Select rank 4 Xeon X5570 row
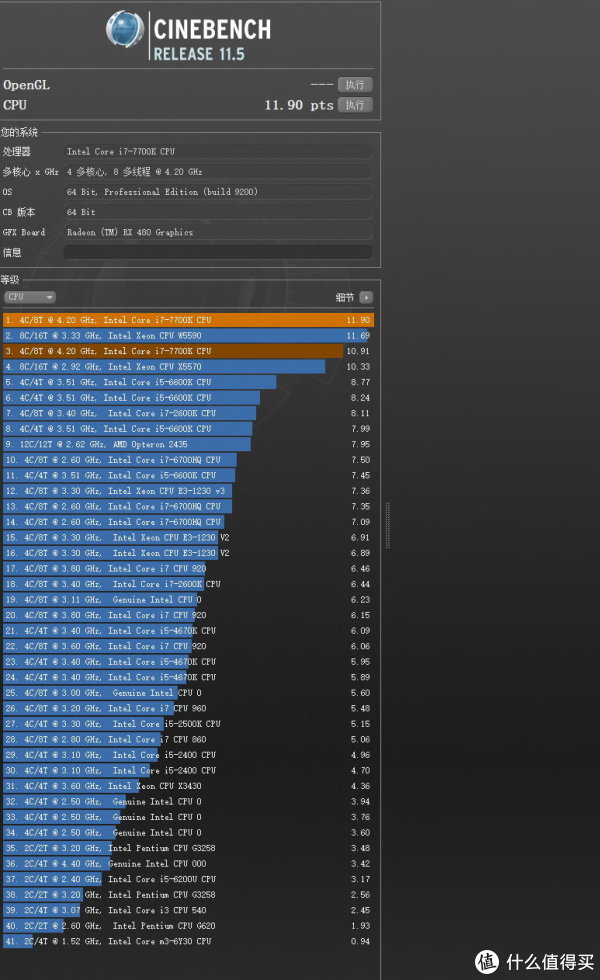 (188, 367)
